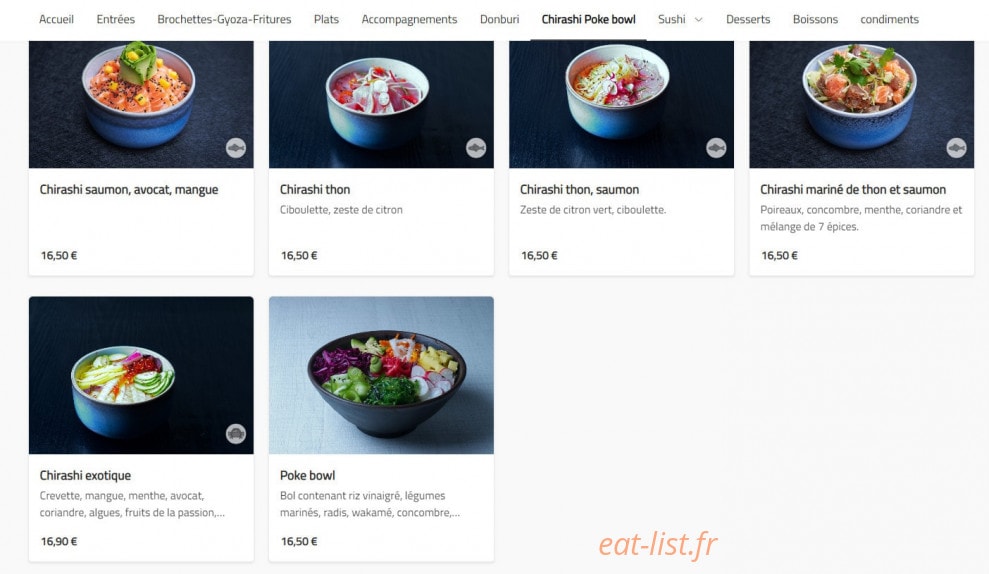The width and height of the screenshot is (989, 574).
Task: Switch to the Plats category
Action: 326,20
